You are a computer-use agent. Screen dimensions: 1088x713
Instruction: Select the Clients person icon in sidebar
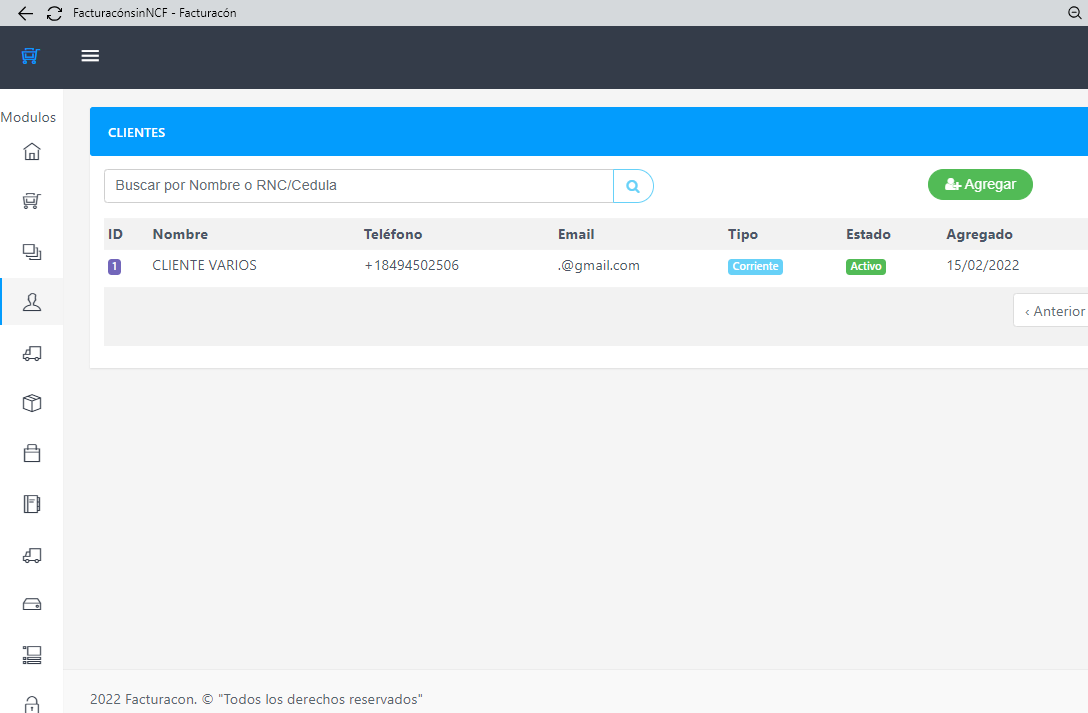pyautogui.click(x=32, y=302)
